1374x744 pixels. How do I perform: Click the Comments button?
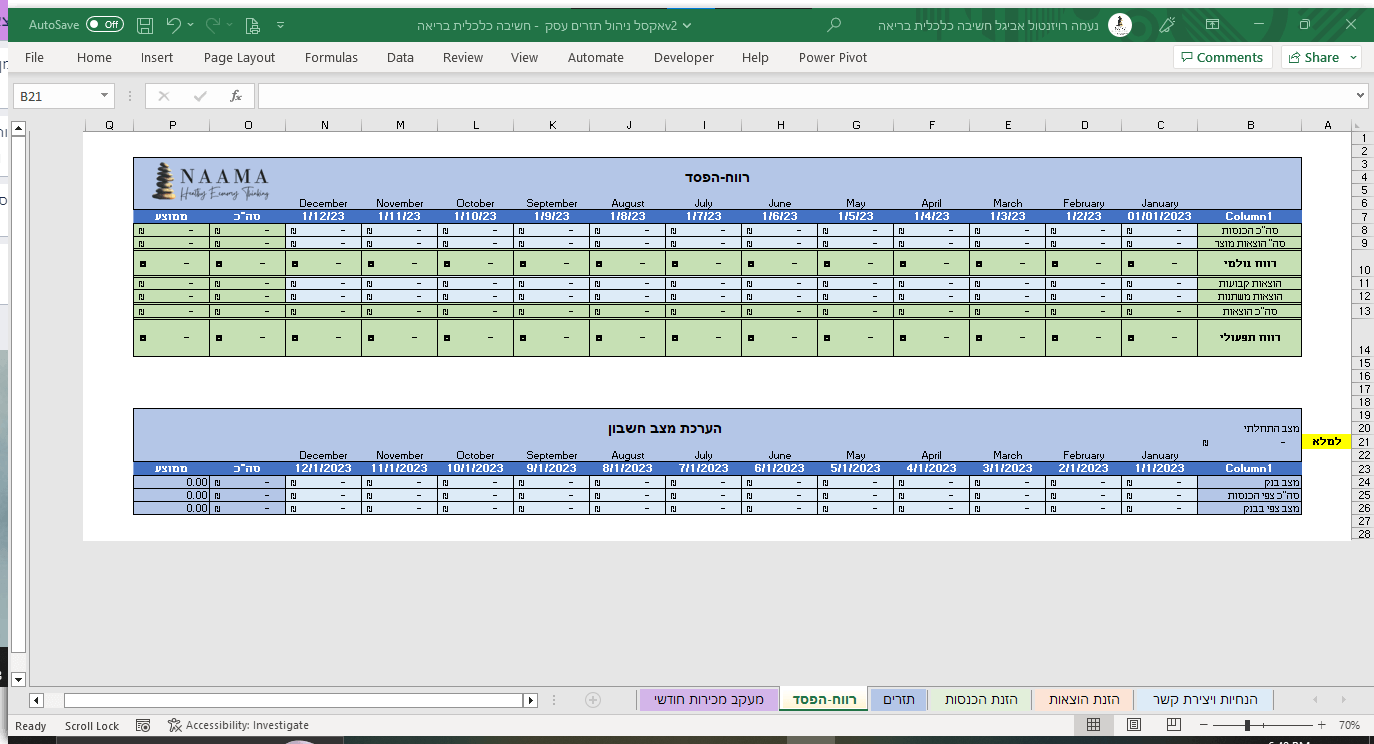1222,57
